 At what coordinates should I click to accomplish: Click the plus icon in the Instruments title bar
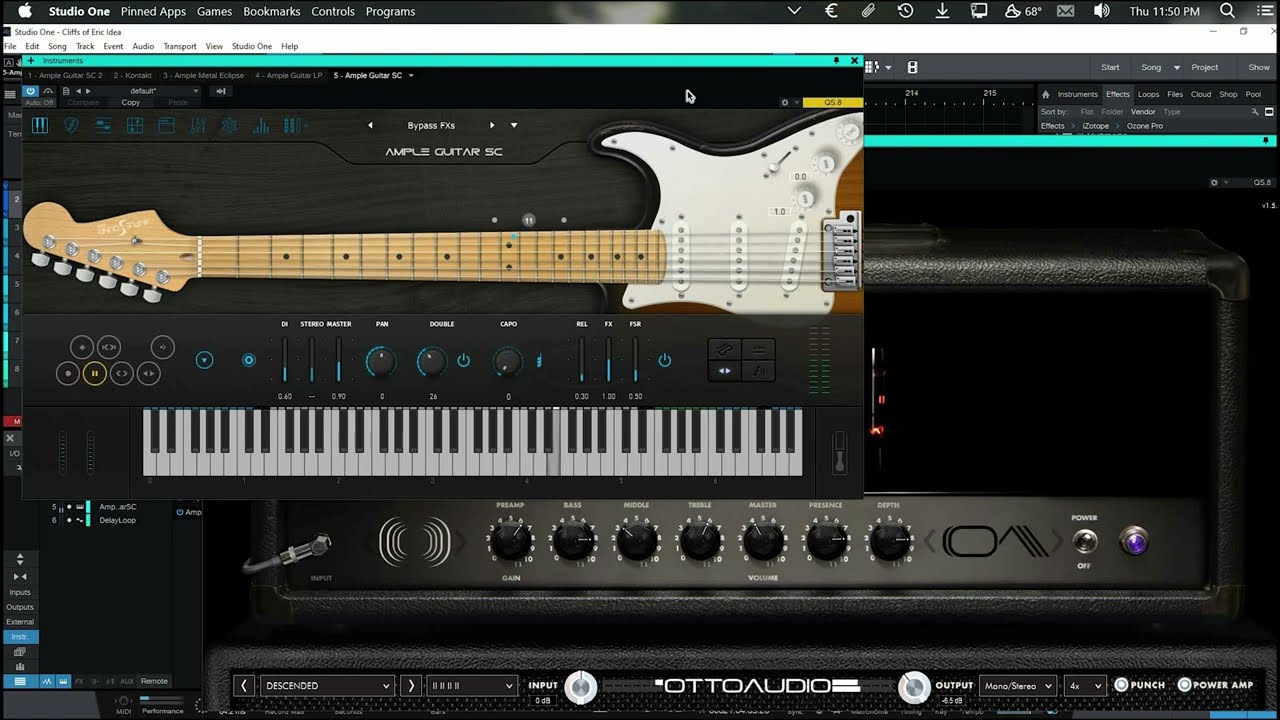pos(31,61)
